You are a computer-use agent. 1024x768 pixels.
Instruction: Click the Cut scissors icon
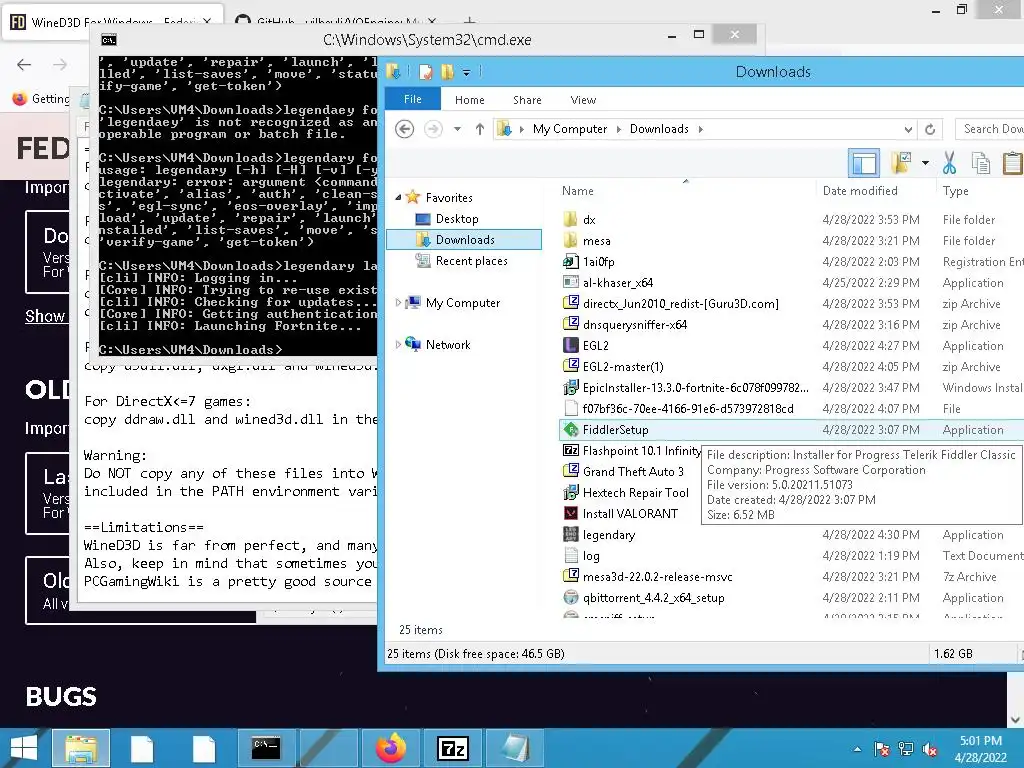[950, 163]
